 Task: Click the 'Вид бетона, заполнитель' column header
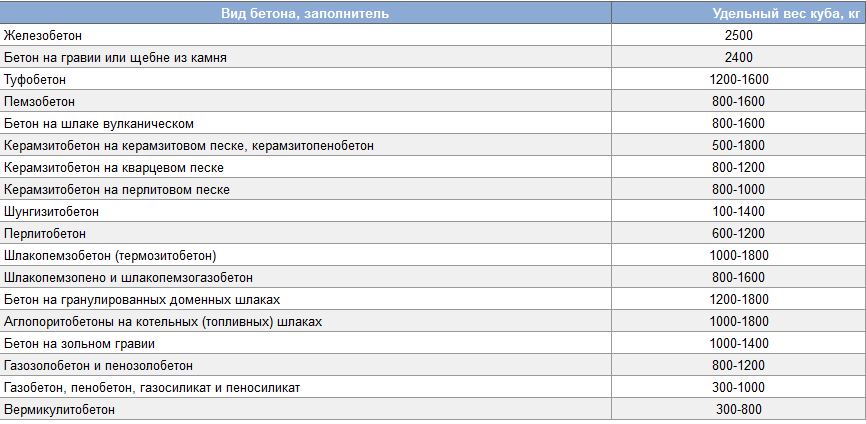click(305, 13)
